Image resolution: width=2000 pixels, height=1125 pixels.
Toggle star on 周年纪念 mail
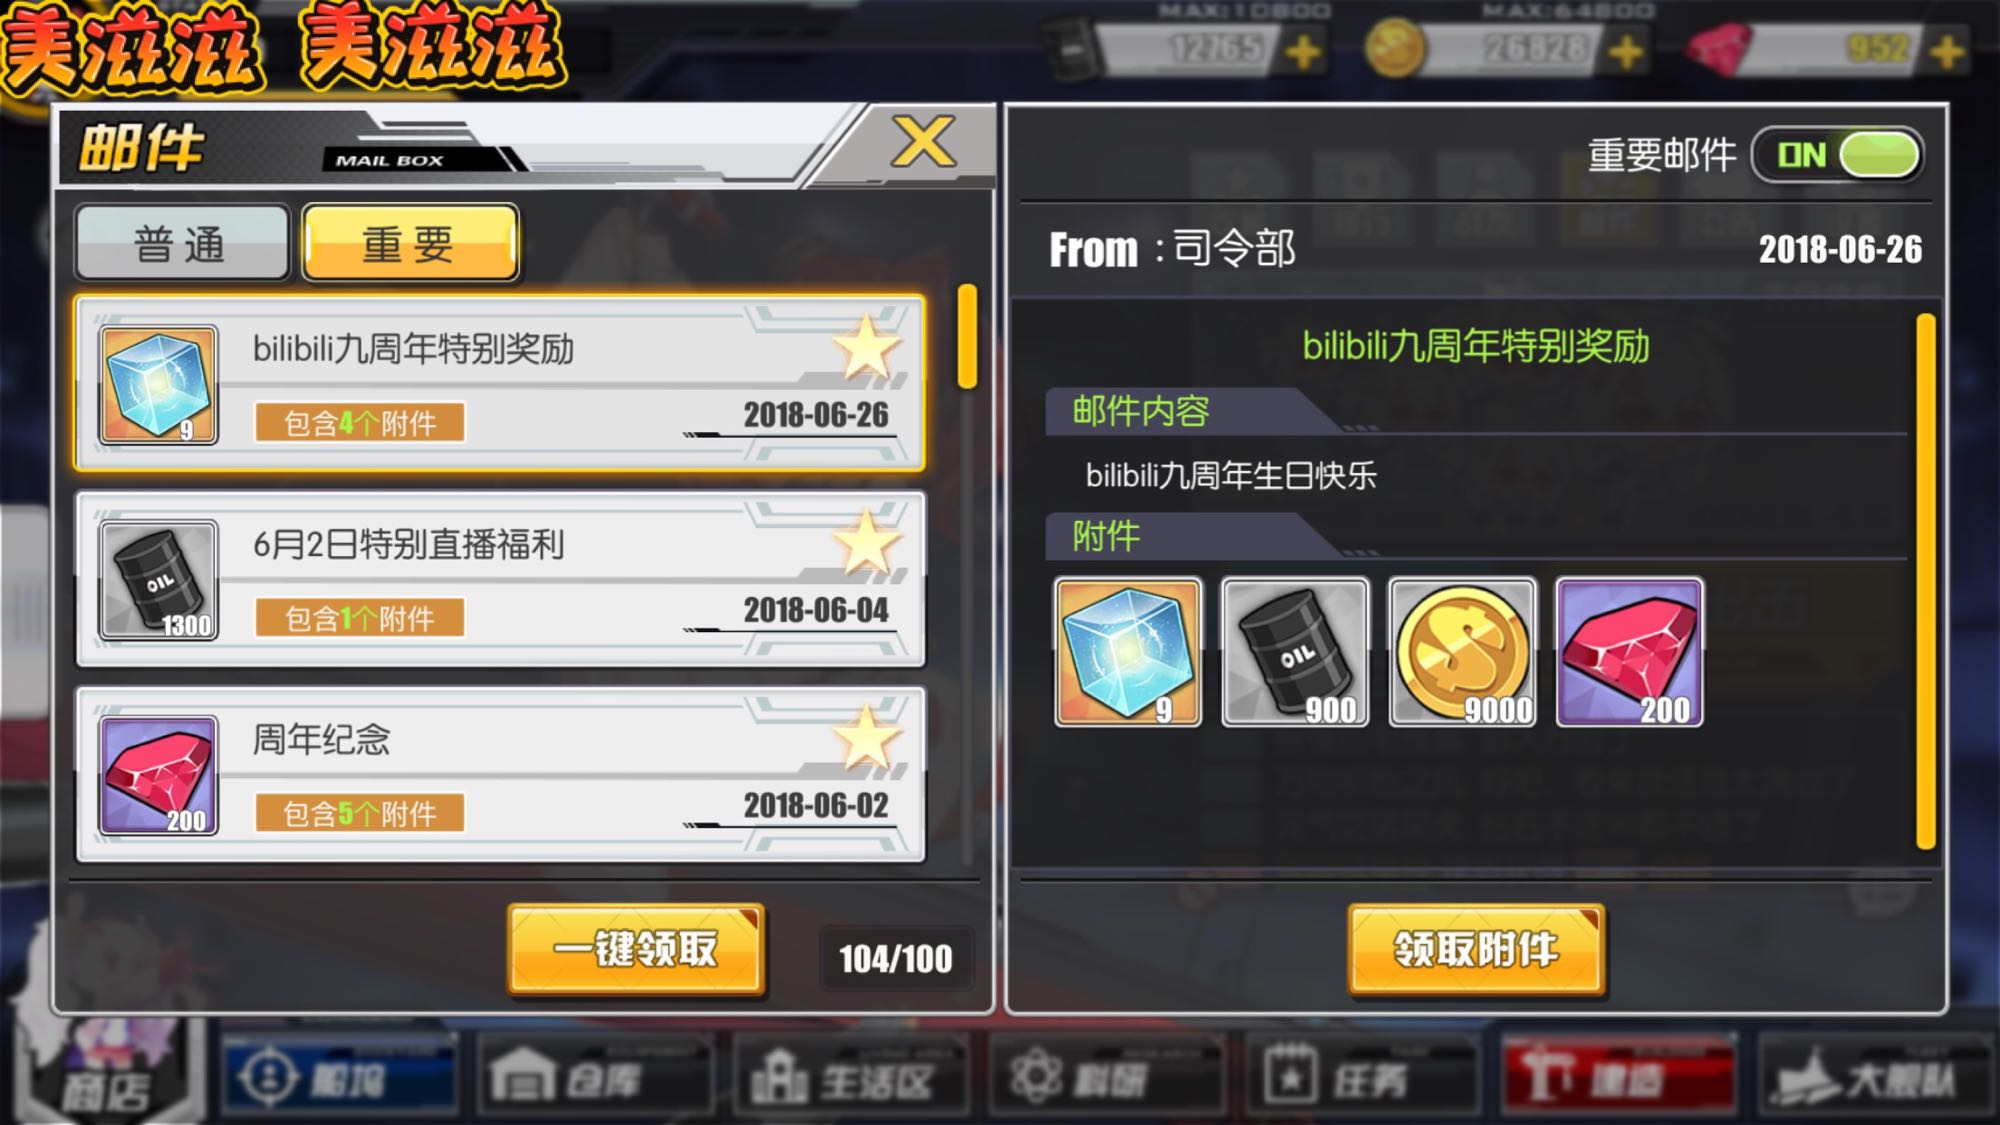tap(866, 738)
